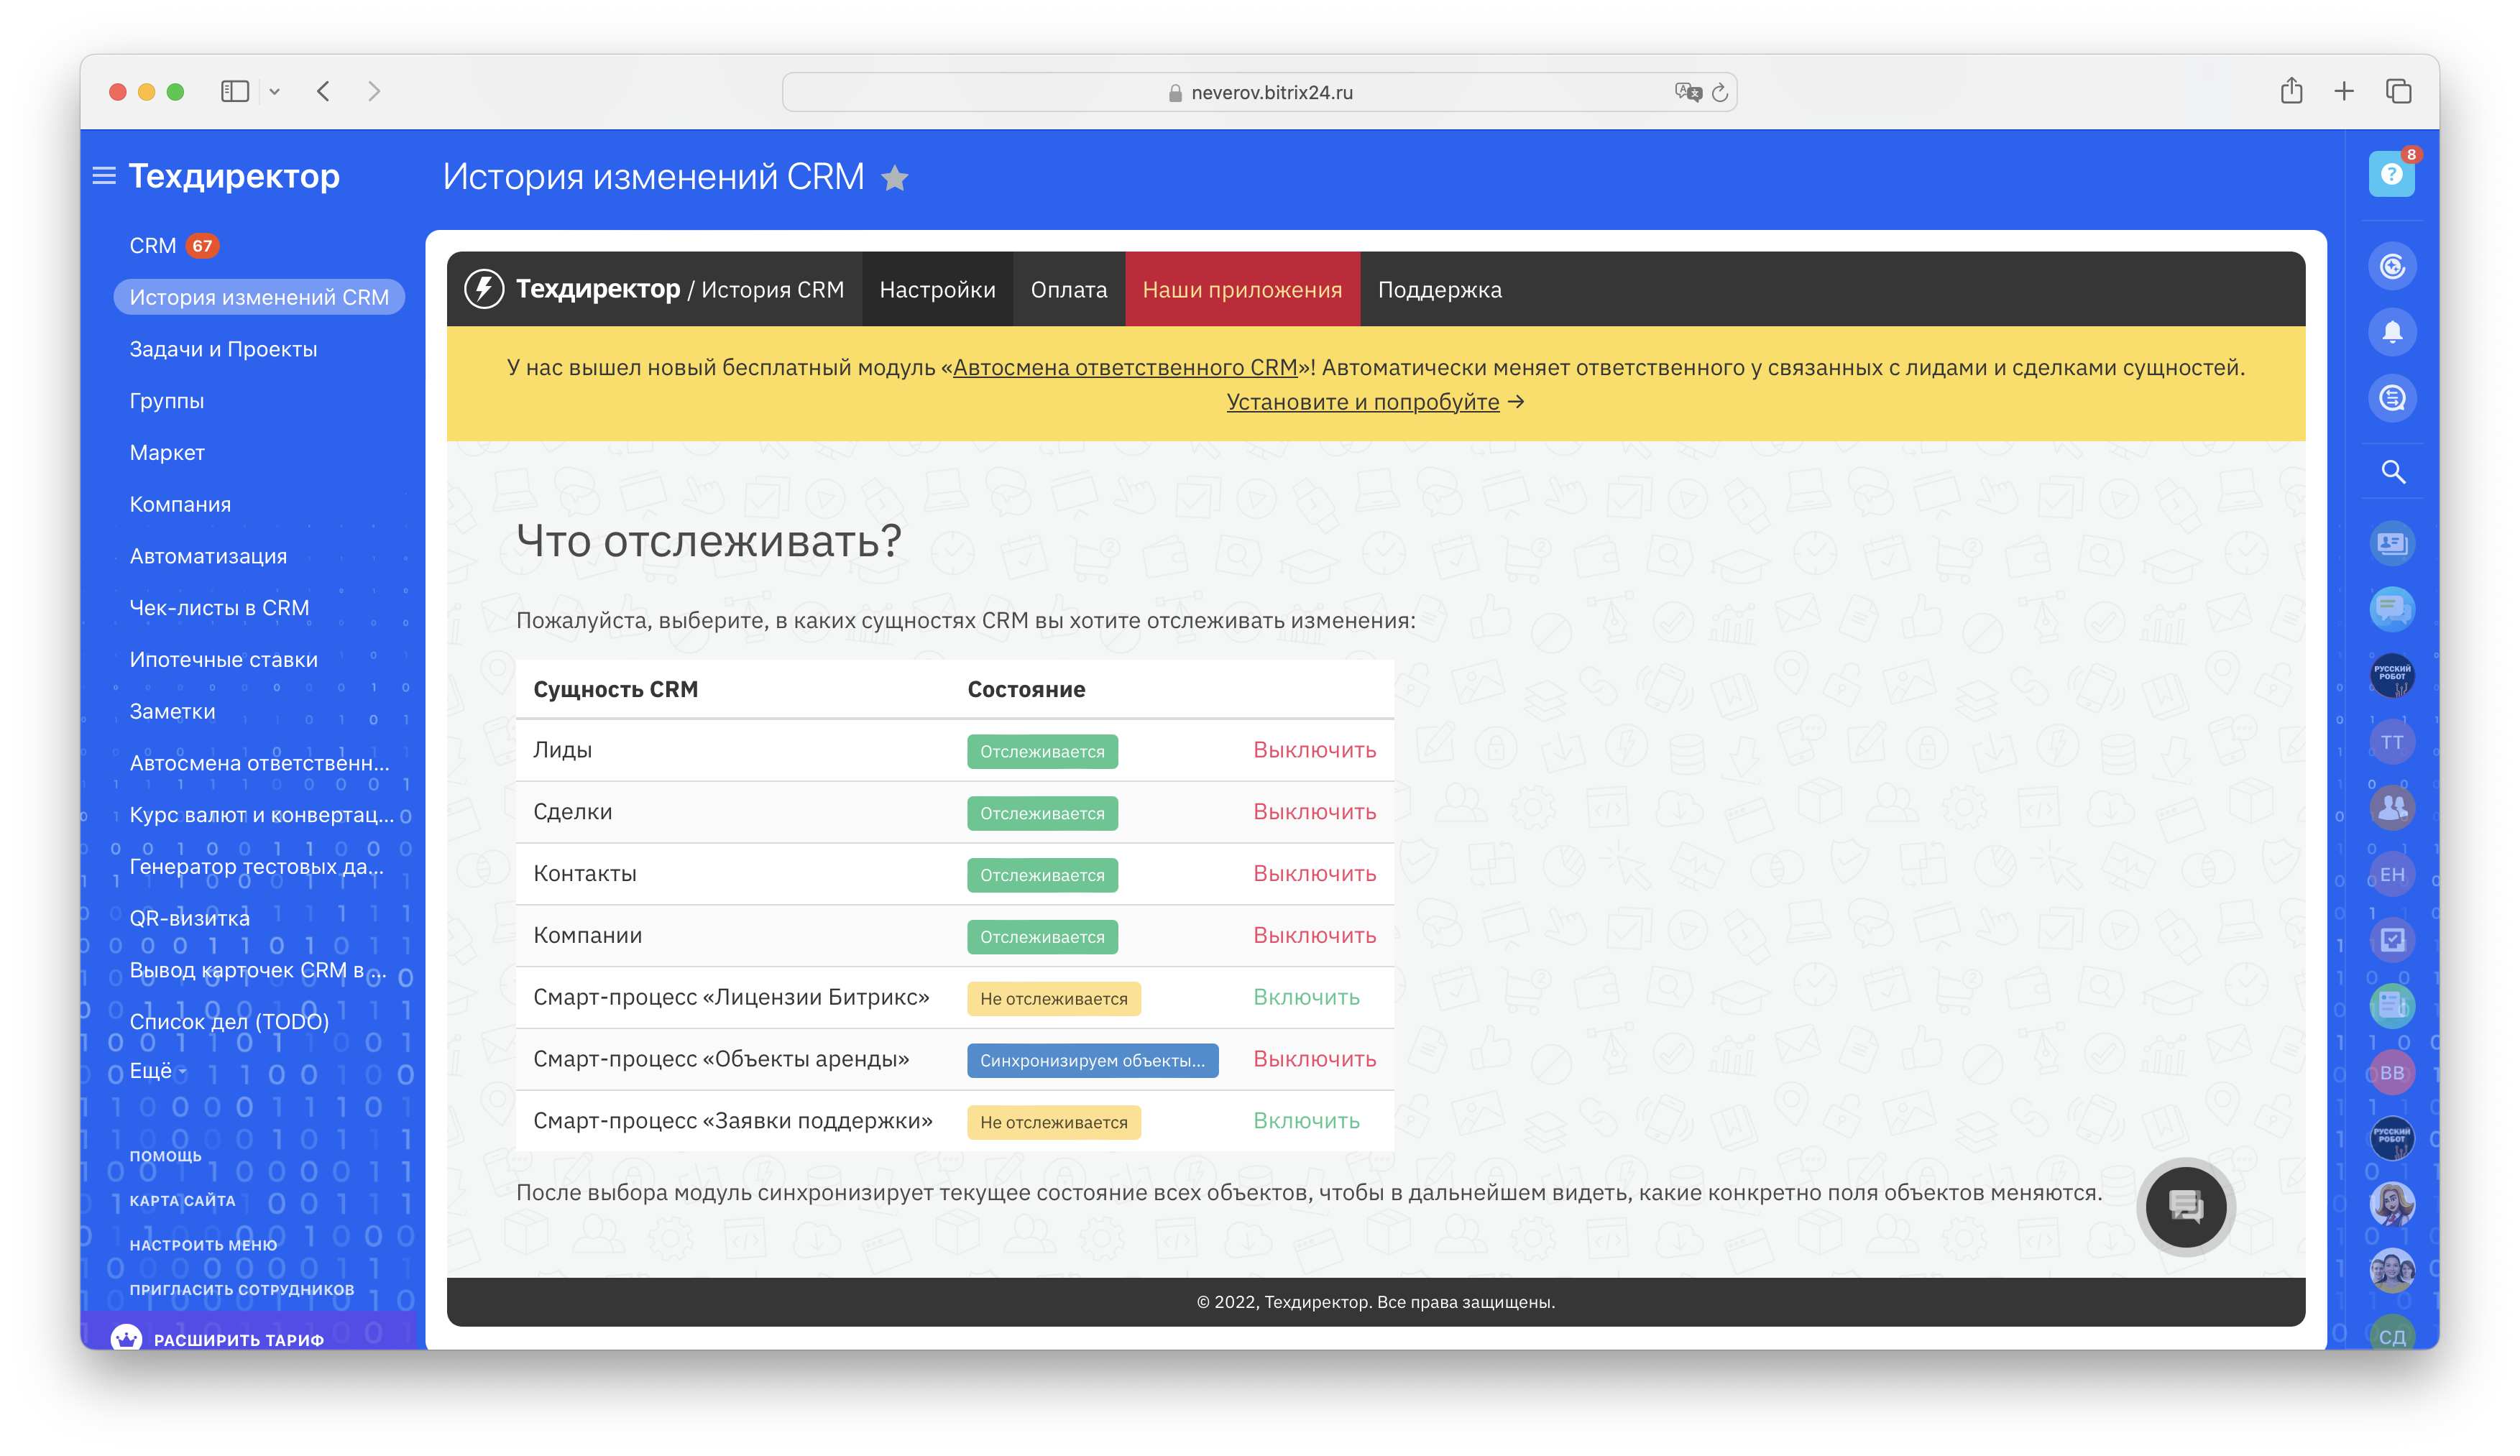Turn on tracking for «Заявки поддержки»
The image size is (2520, 1456).
[x=1306, y=1121]
